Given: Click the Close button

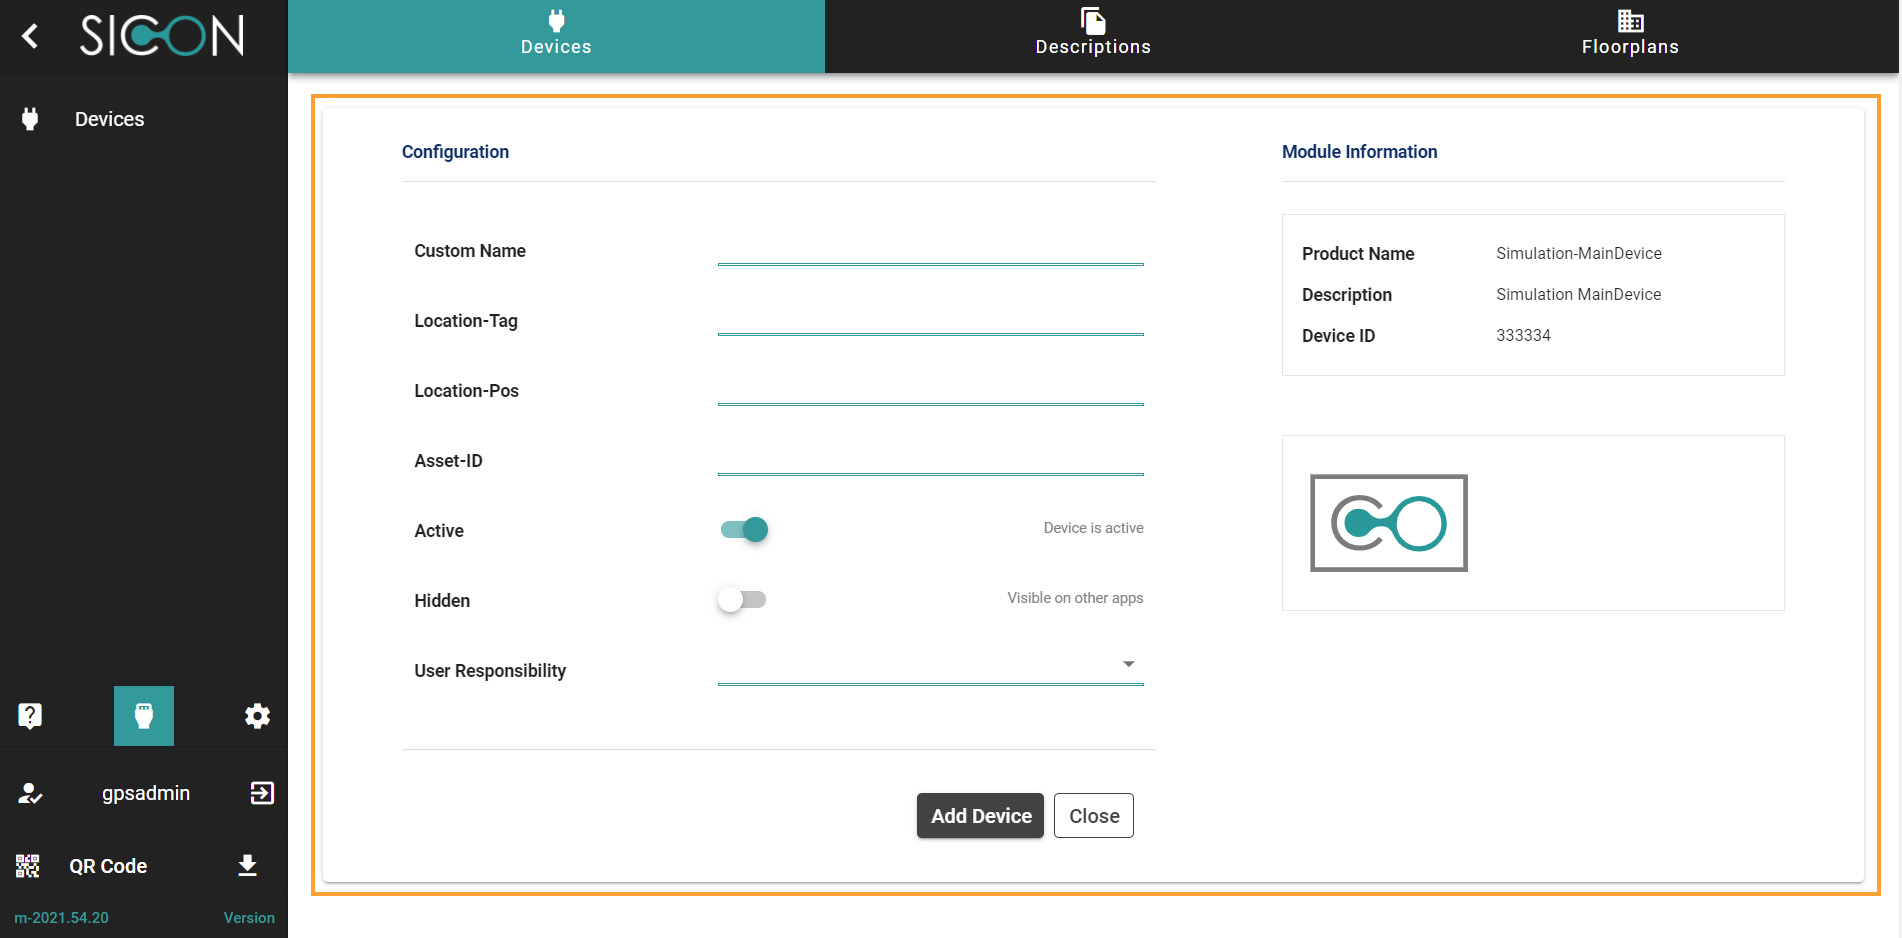Looking at the screenshot, I should coord(1093,816).
